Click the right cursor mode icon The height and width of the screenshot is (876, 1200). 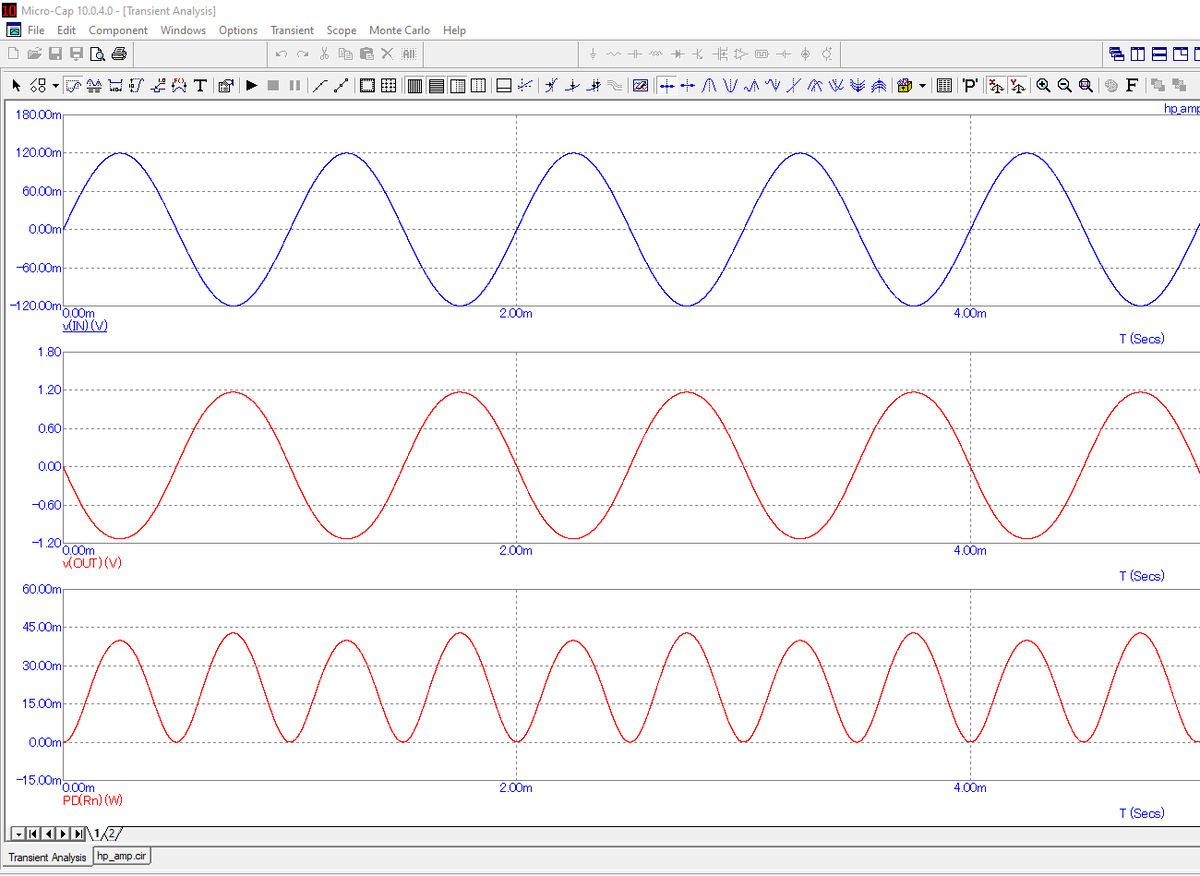[687, 86]
